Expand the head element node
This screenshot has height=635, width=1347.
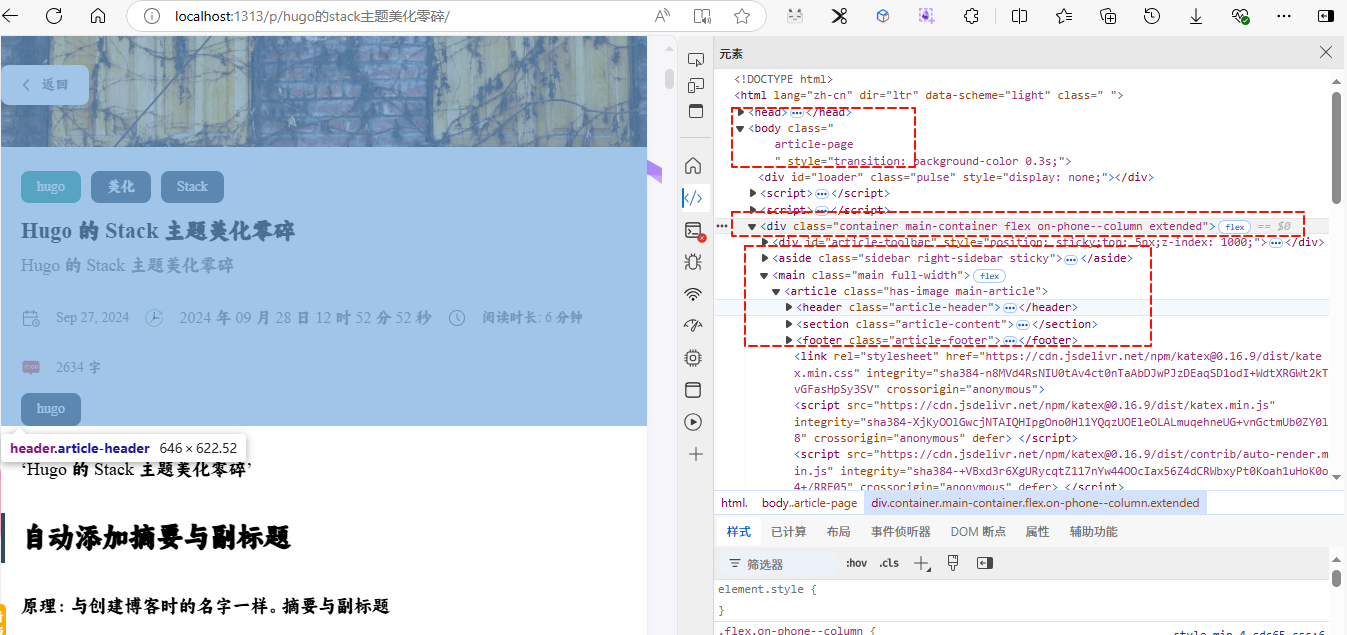(x=741, y=112)
